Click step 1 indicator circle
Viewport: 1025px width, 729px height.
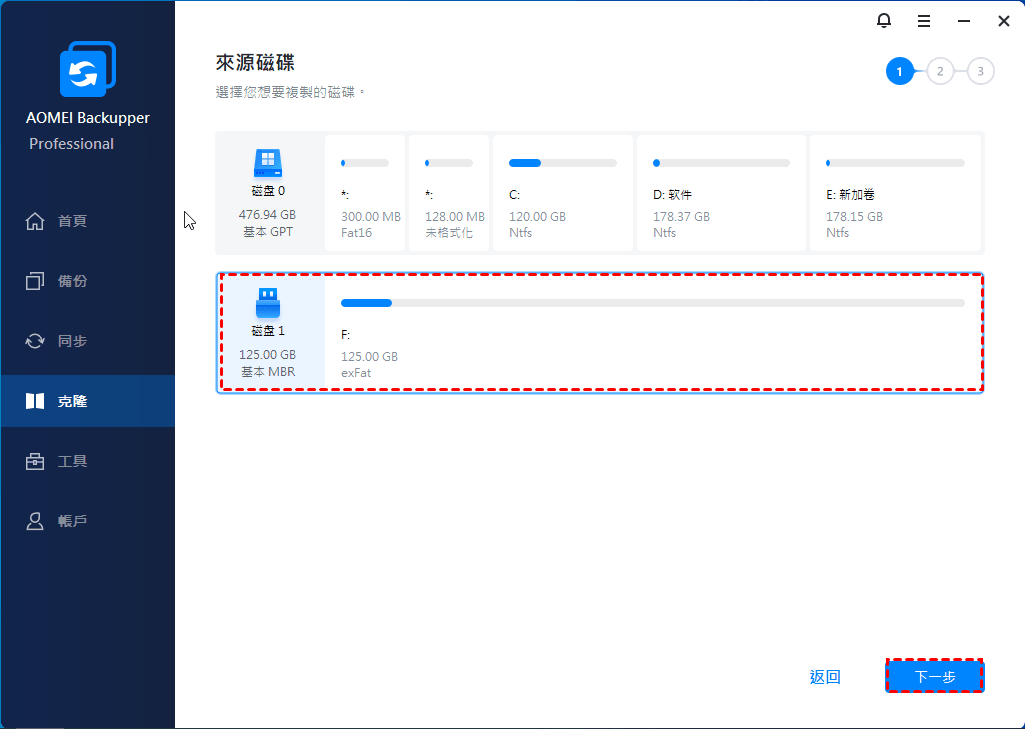click(x=899, y=71)
